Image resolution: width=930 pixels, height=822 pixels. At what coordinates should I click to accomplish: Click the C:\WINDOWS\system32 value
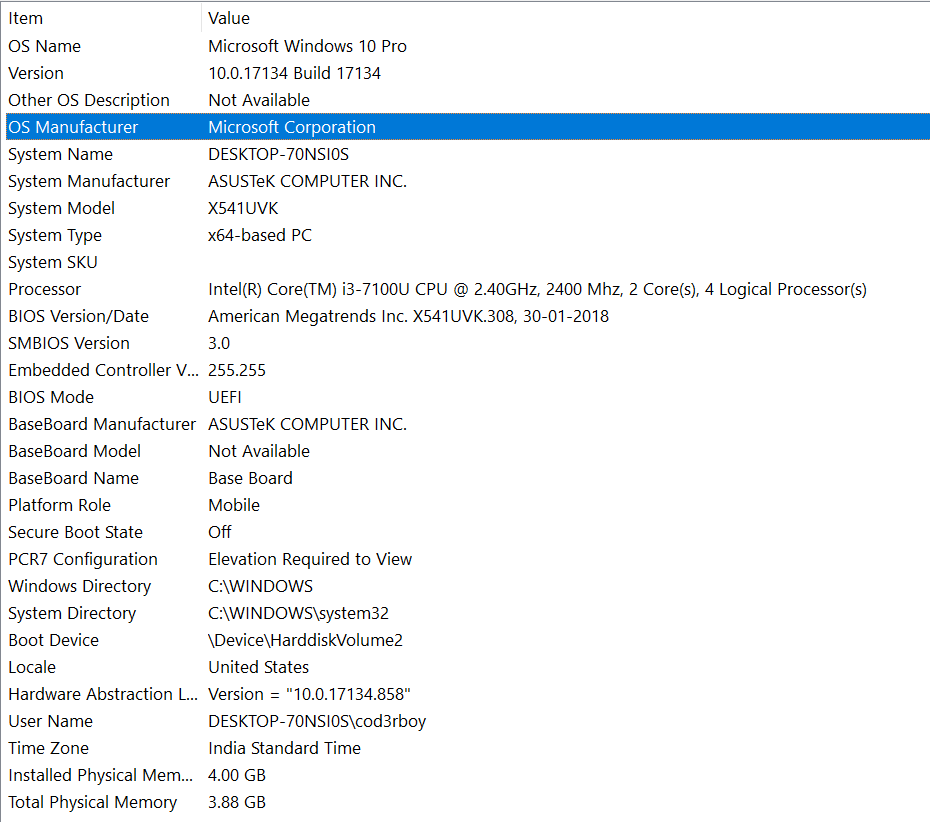tap(298, 613)
